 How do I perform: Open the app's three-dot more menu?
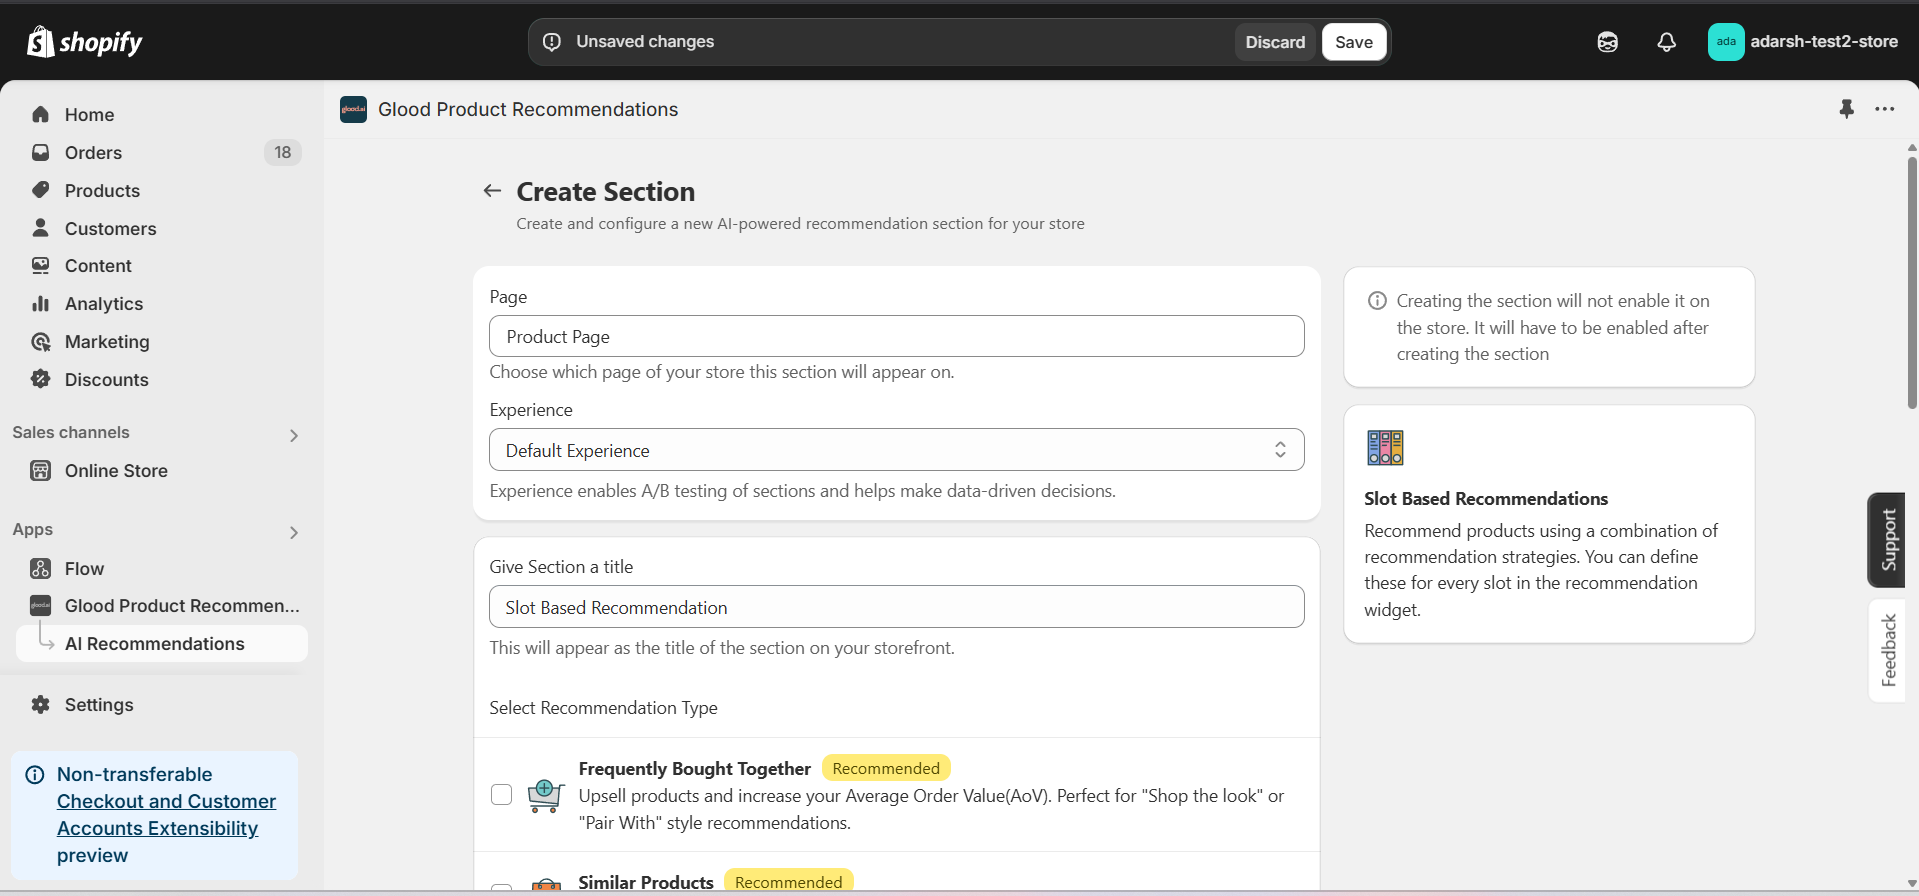[1885, 109]
